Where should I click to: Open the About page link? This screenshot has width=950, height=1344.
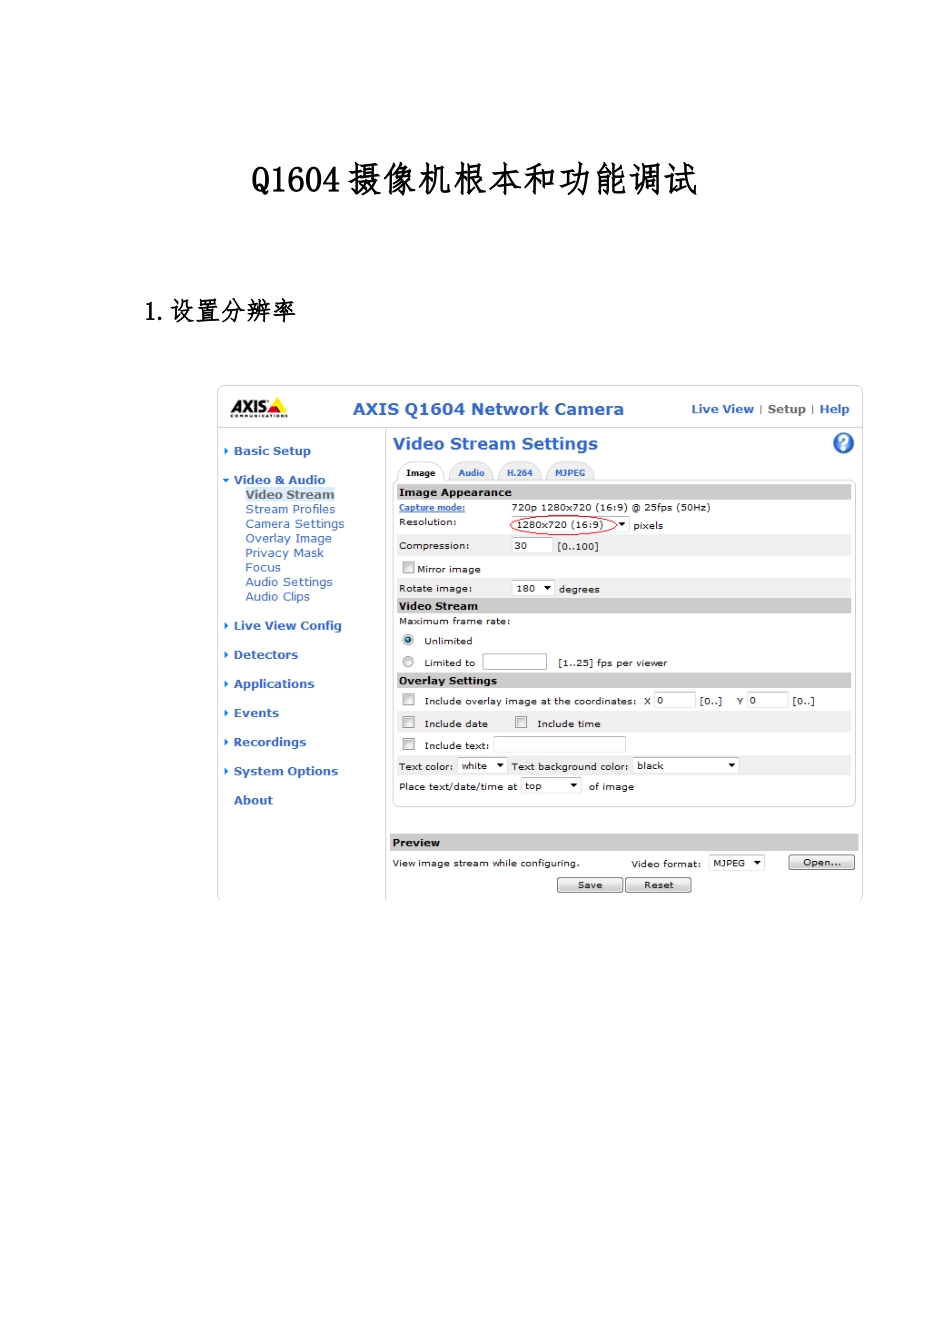(253, 800)
